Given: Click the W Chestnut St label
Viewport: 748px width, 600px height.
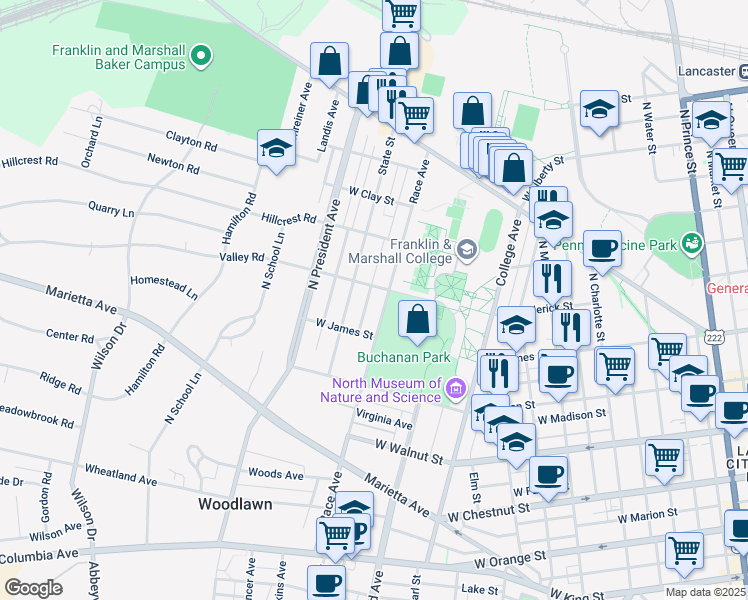Looking at the screenshot, I should pyautogui.click(x=488, y=513).
